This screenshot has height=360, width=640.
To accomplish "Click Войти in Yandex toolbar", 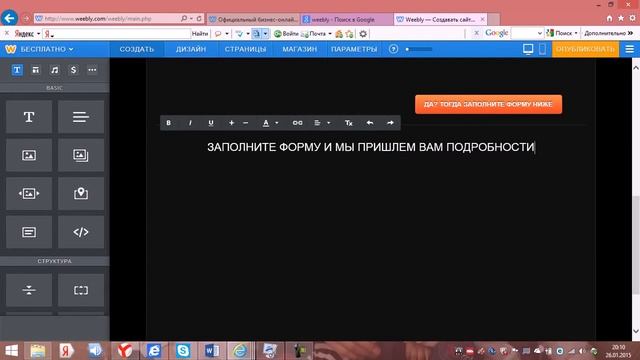I will coord(286,33).
